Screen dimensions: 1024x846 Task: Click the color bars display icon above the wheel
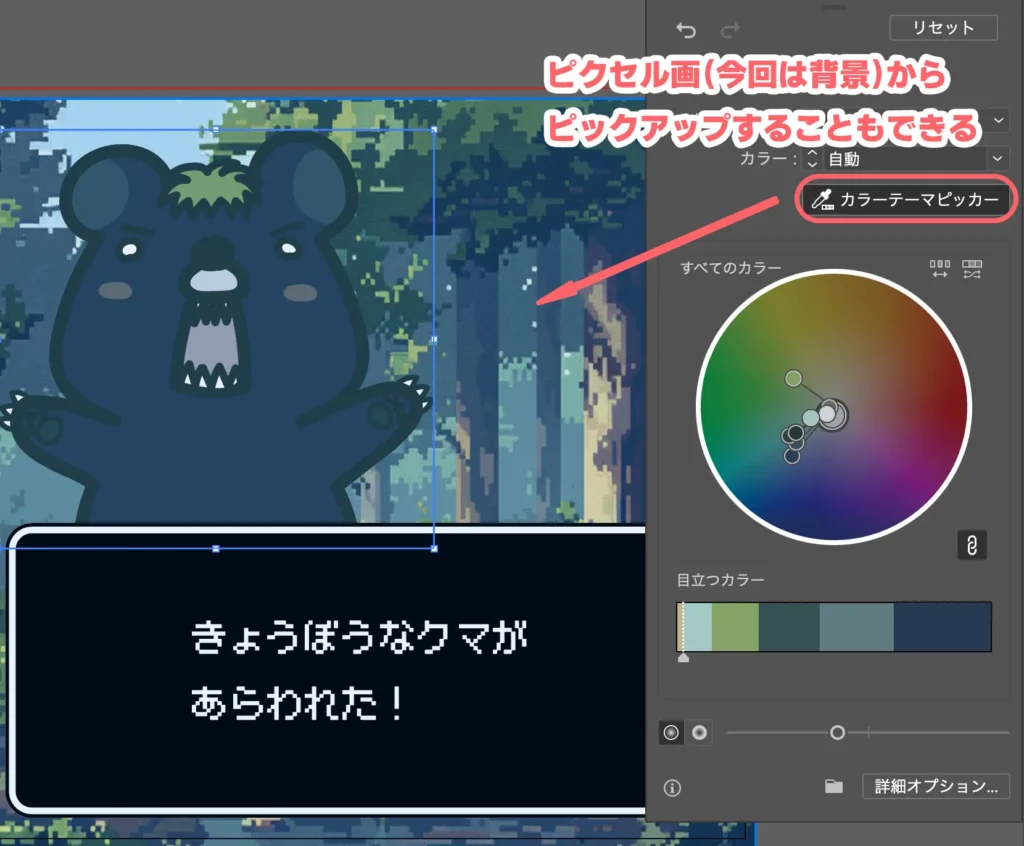(938, 268)
